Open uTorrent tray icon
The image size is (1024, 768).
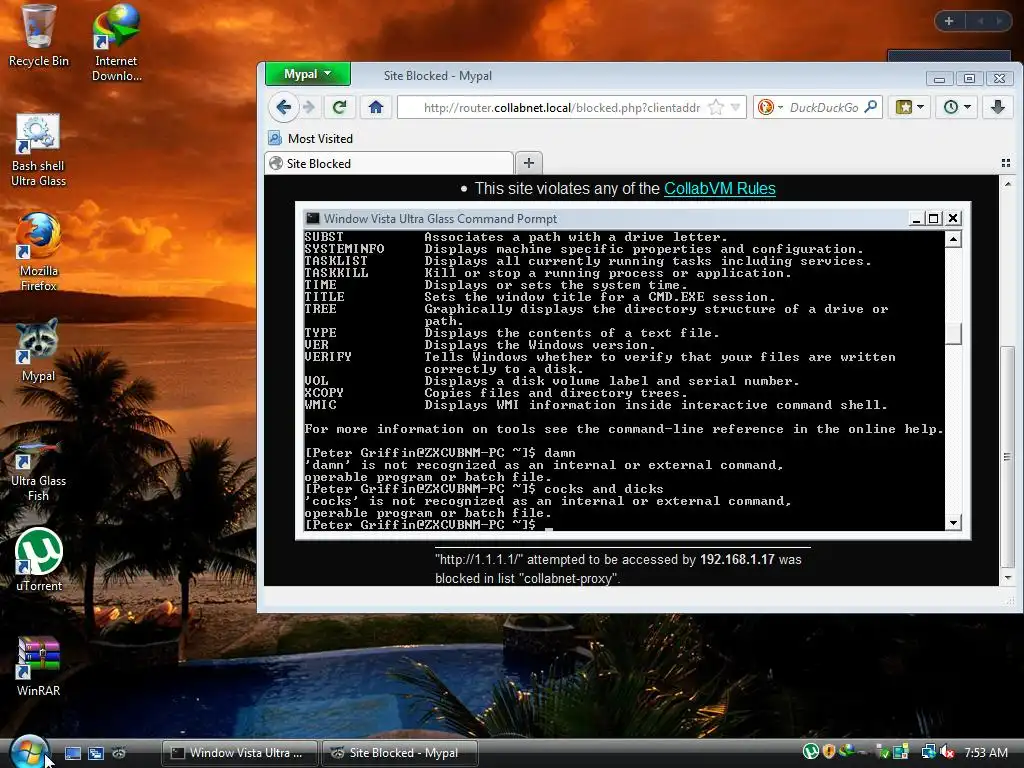pyautogui.click(x=810, y=752)
